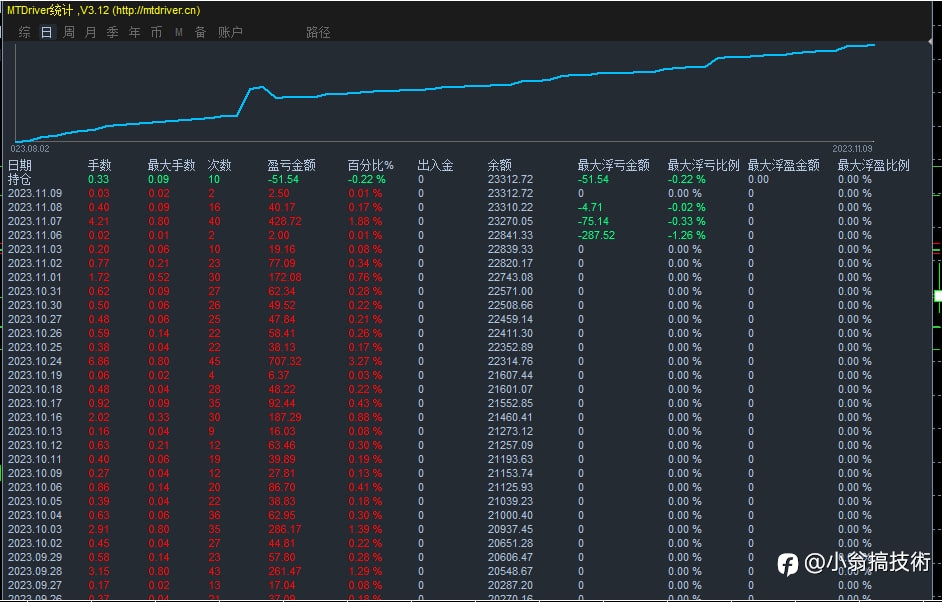
Task: Select the 2023.10.16 date row
Action: [35, 417]
